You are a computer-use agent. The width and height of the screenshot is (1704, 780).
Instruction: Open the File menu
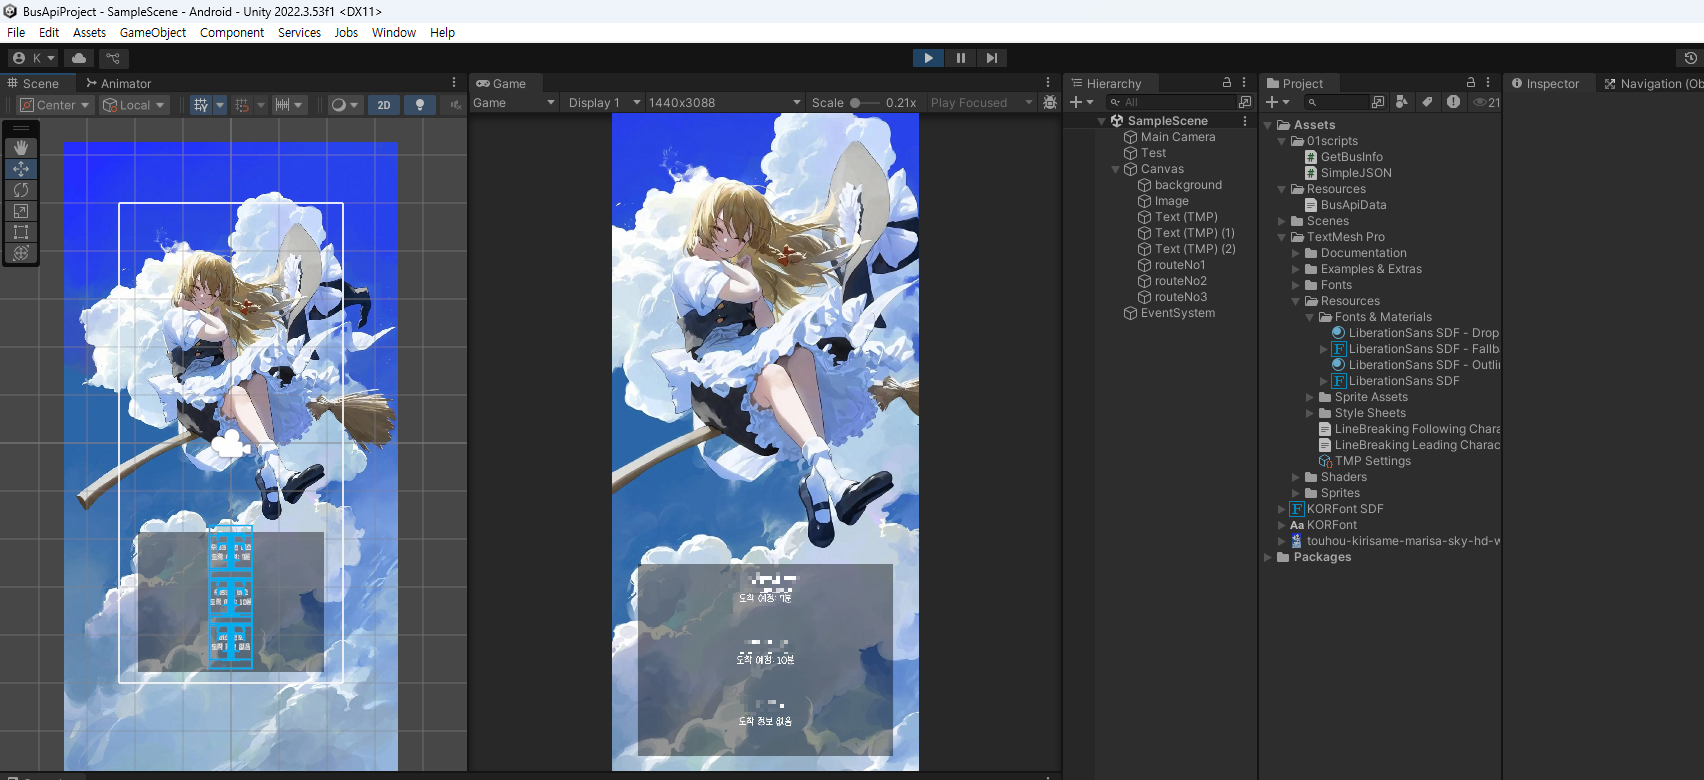16,33
